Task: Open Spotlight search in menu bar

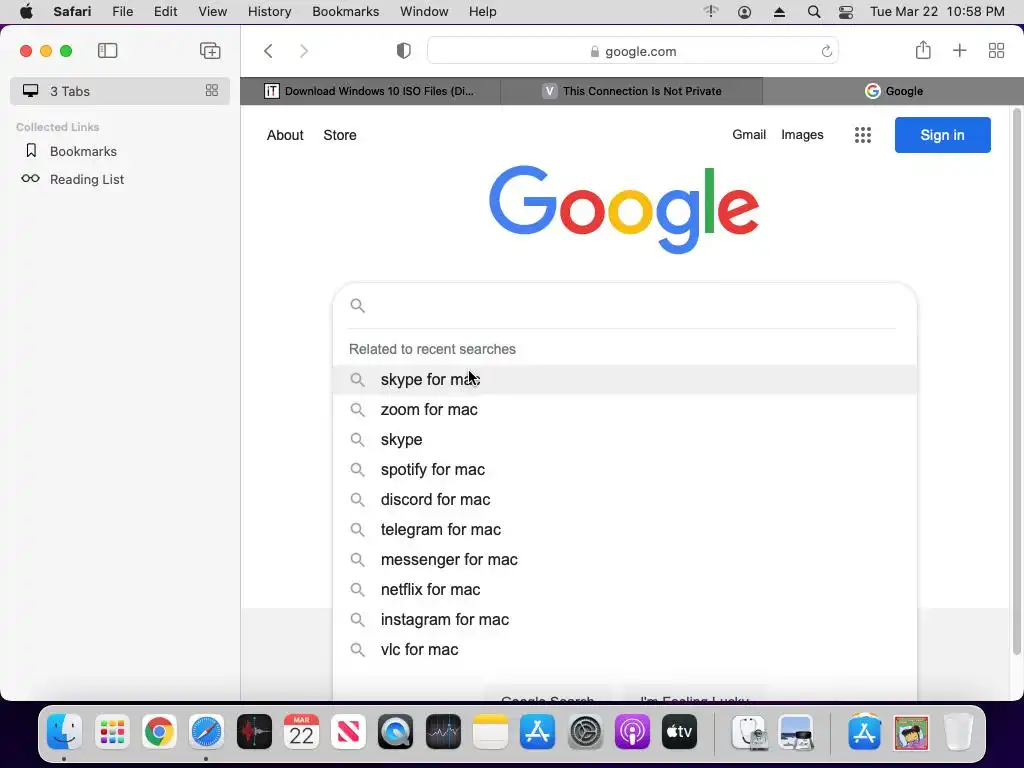Action: pyautogui.click(x=814, y=12)
